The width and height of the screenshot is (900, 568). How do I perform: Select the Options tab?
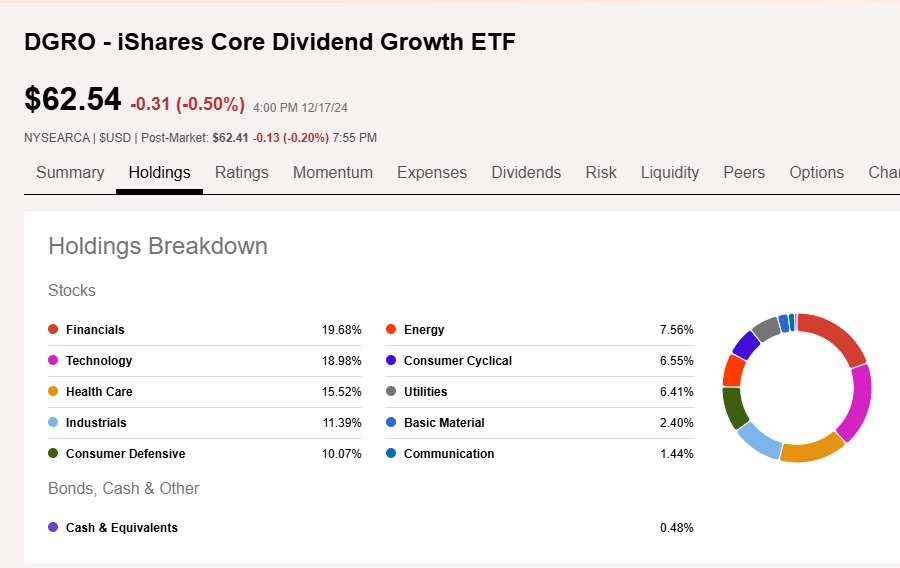tap(817, 172)
